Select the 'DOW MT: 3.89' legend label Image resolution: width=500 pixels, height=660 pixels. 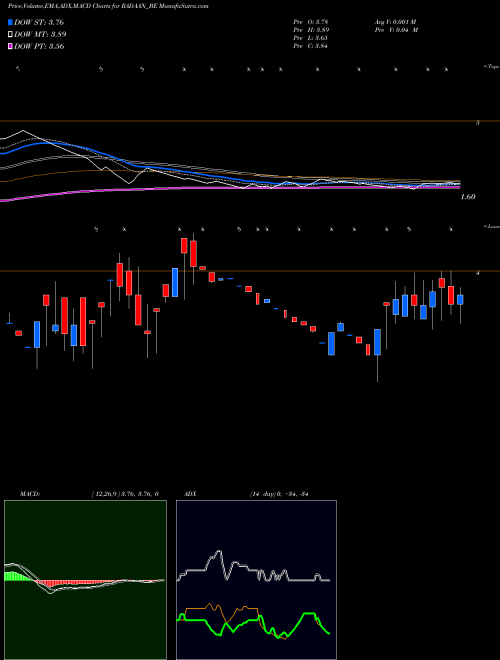click(40, 35)
